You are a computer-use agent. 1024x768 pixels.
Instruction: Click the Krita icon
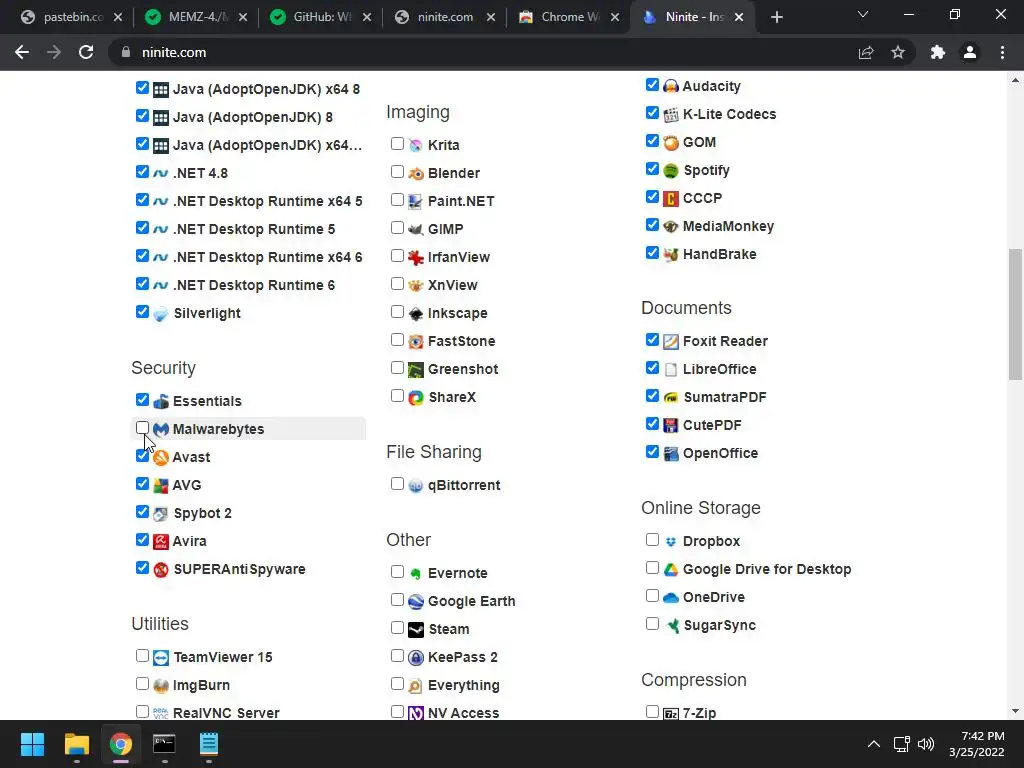click(x=415, y=145)
